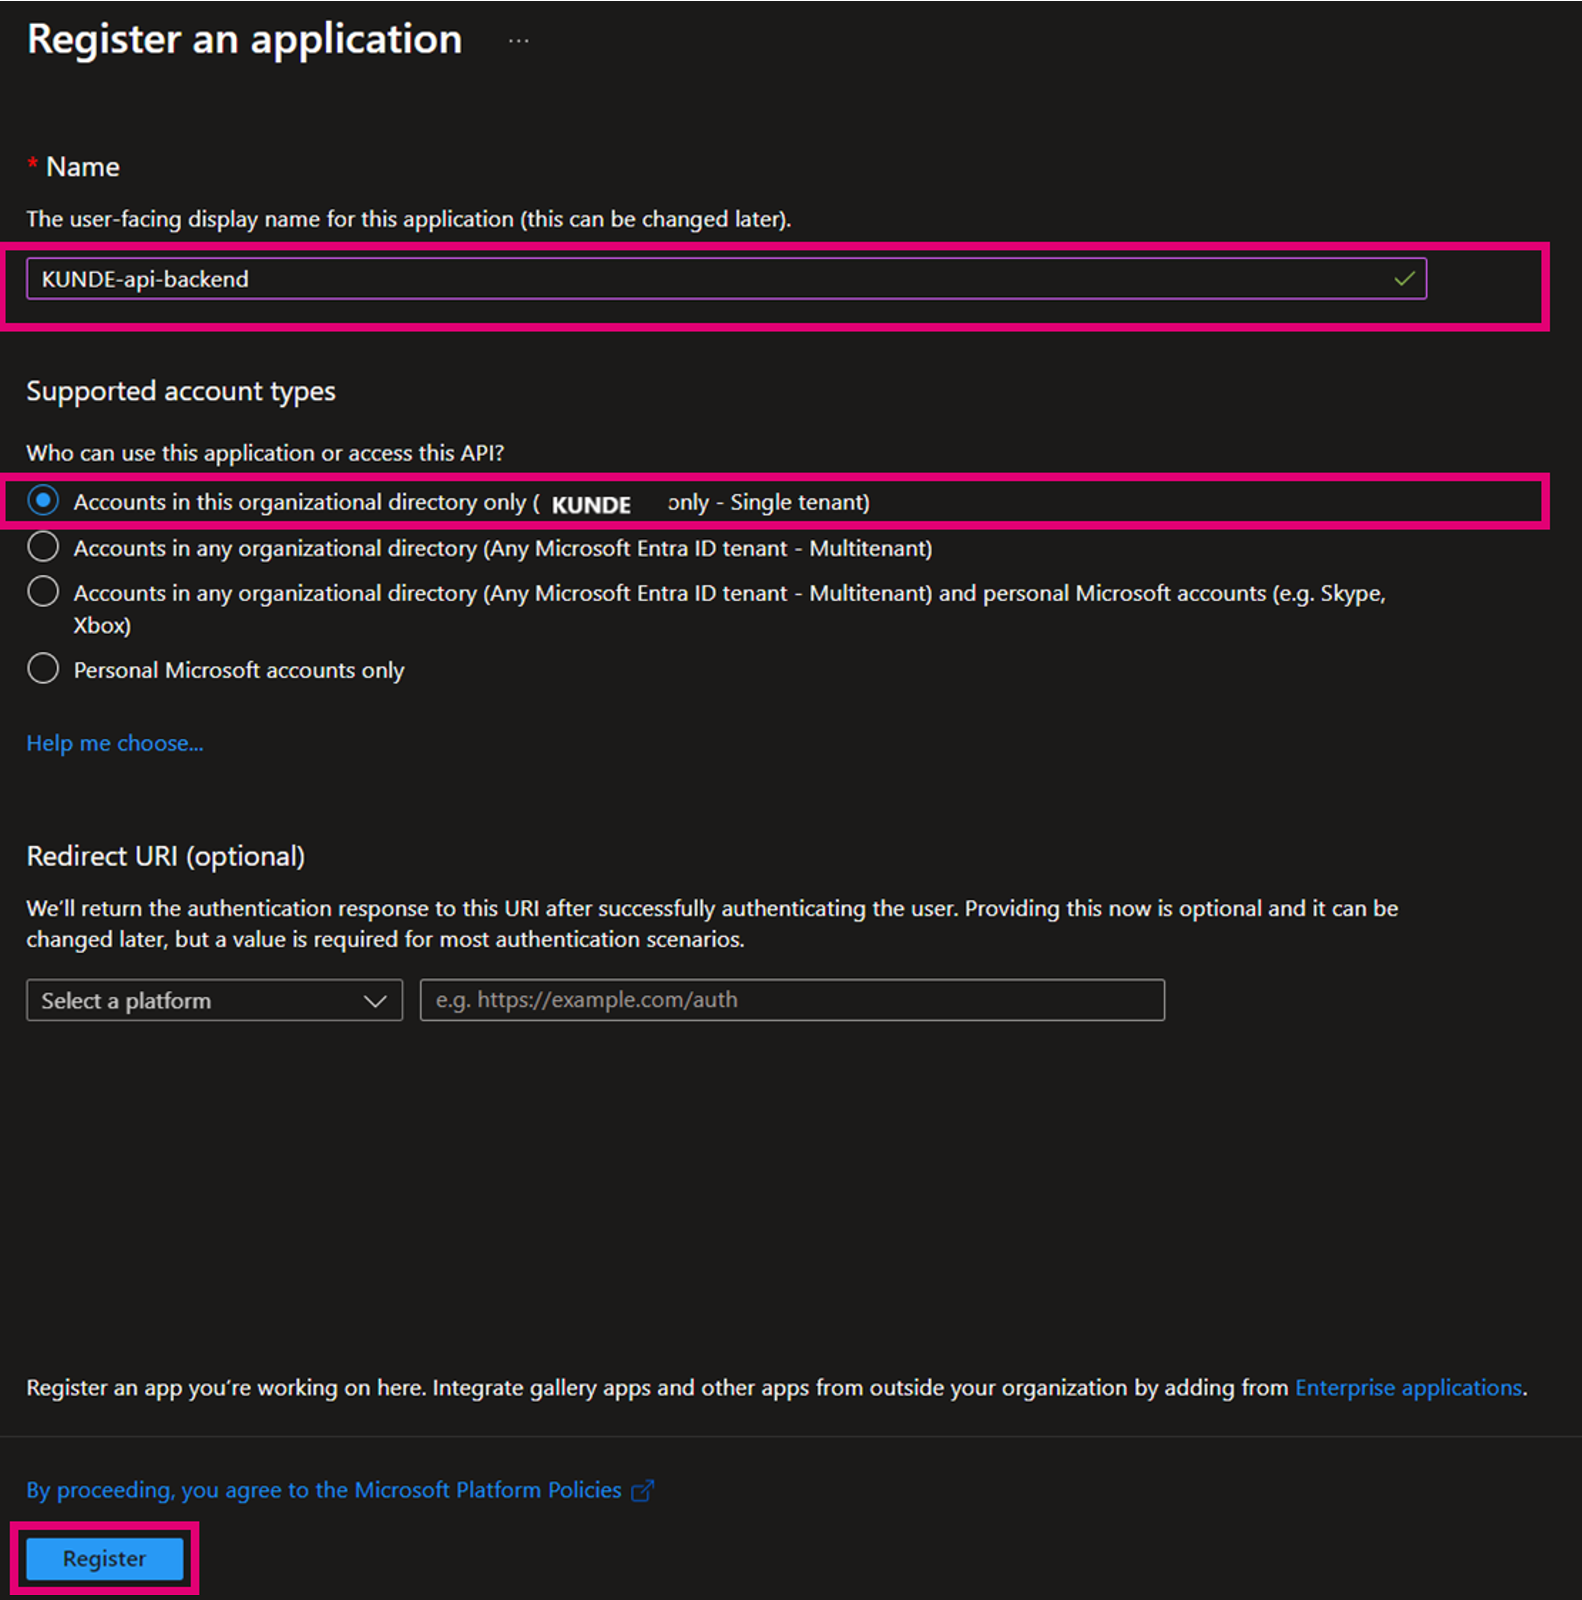Click the 'Redirect URI (optional)' heading

point(166,856)
